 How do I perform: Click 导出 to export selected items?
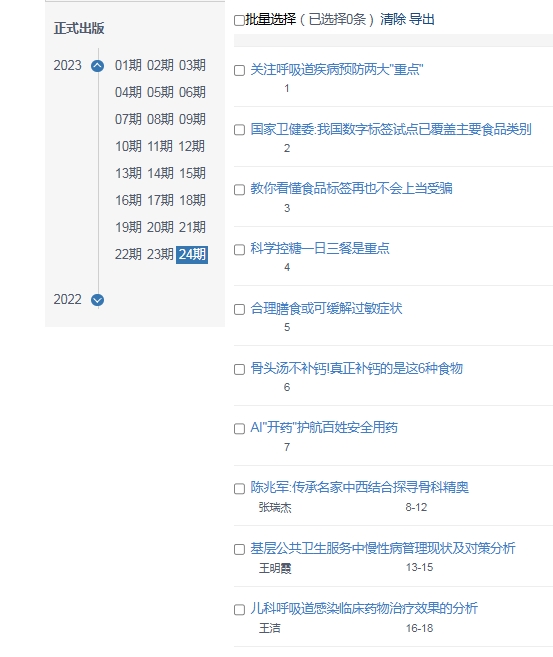(421, 19)
